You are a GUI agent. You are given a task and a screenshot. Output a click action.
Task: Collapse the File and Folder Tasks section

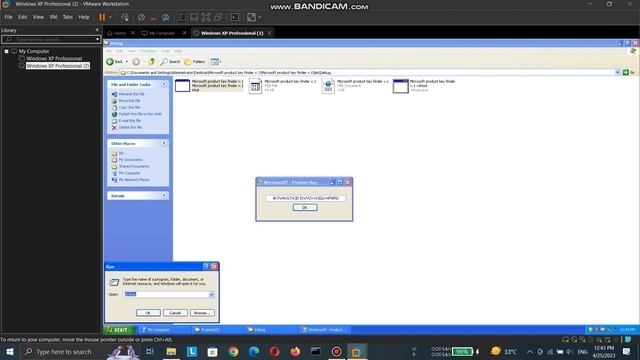164,84
